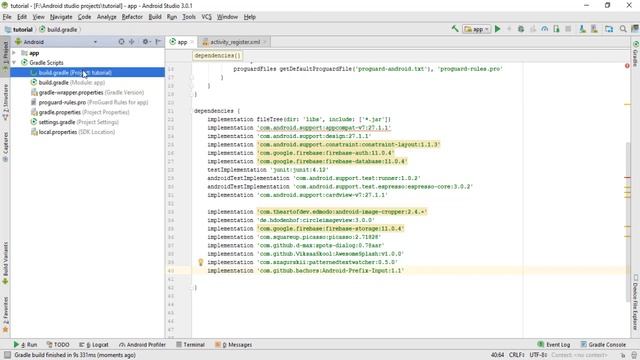Open the app run configuration dropdown
Viewport: 640px width, 360px height.
pos(476,29)
